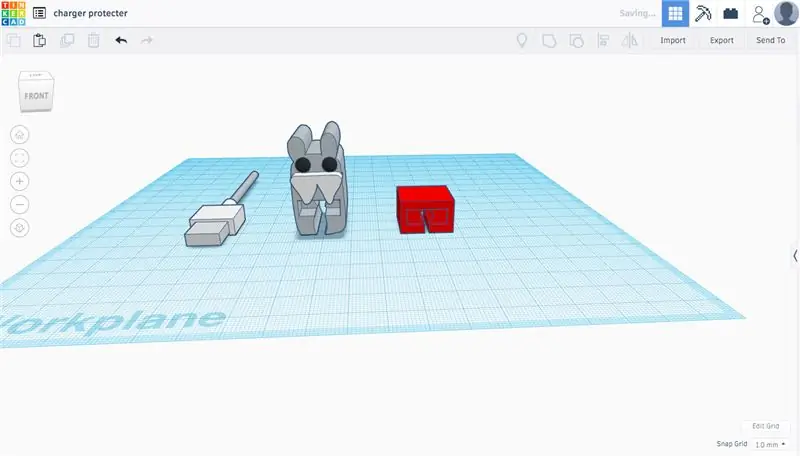Switch to 3D design grid view
This screenshot has height=456, width=800.
click(675, 13)
